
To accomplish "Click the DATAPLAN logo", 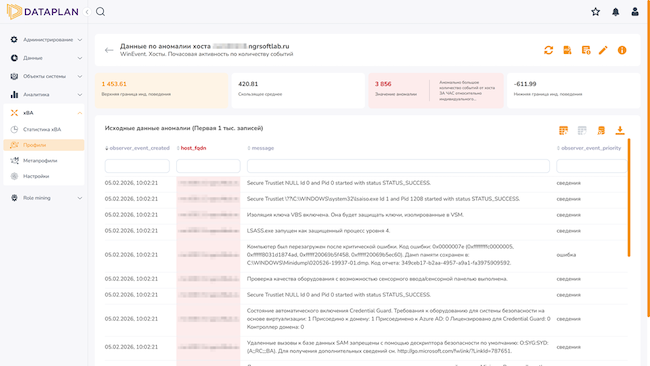I will 43,12.
